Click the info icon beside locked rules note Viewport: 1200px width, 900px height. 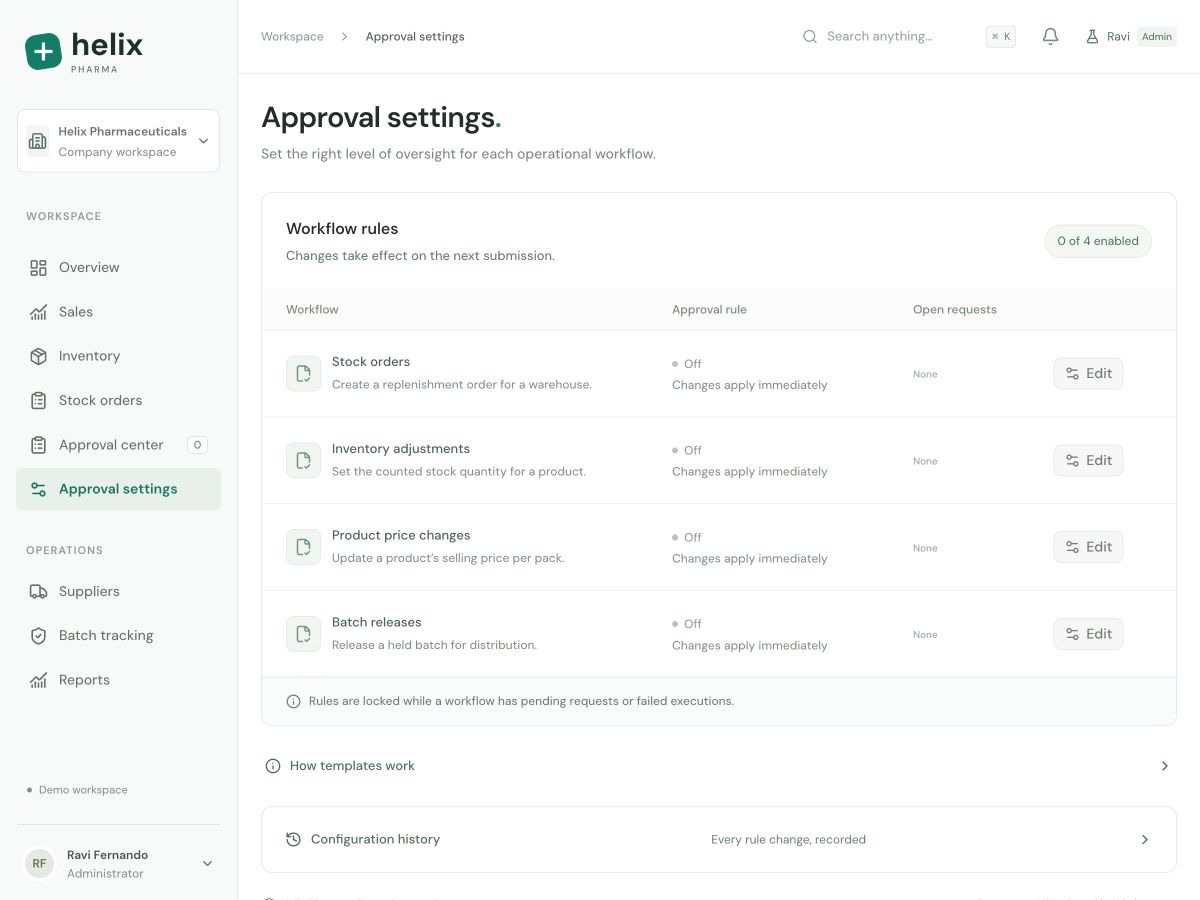click(x=293, y=702)
